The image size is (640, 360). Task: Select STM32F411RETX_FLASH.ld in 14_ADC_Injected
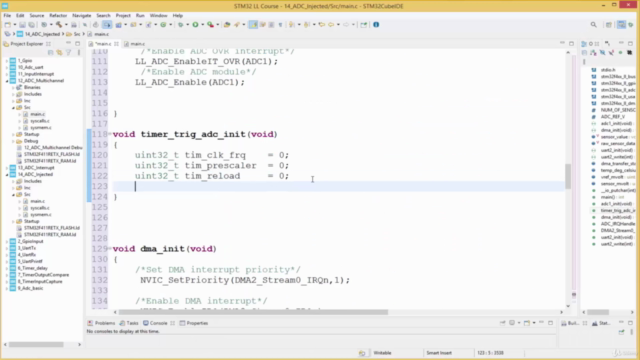[x=52, y=228]
